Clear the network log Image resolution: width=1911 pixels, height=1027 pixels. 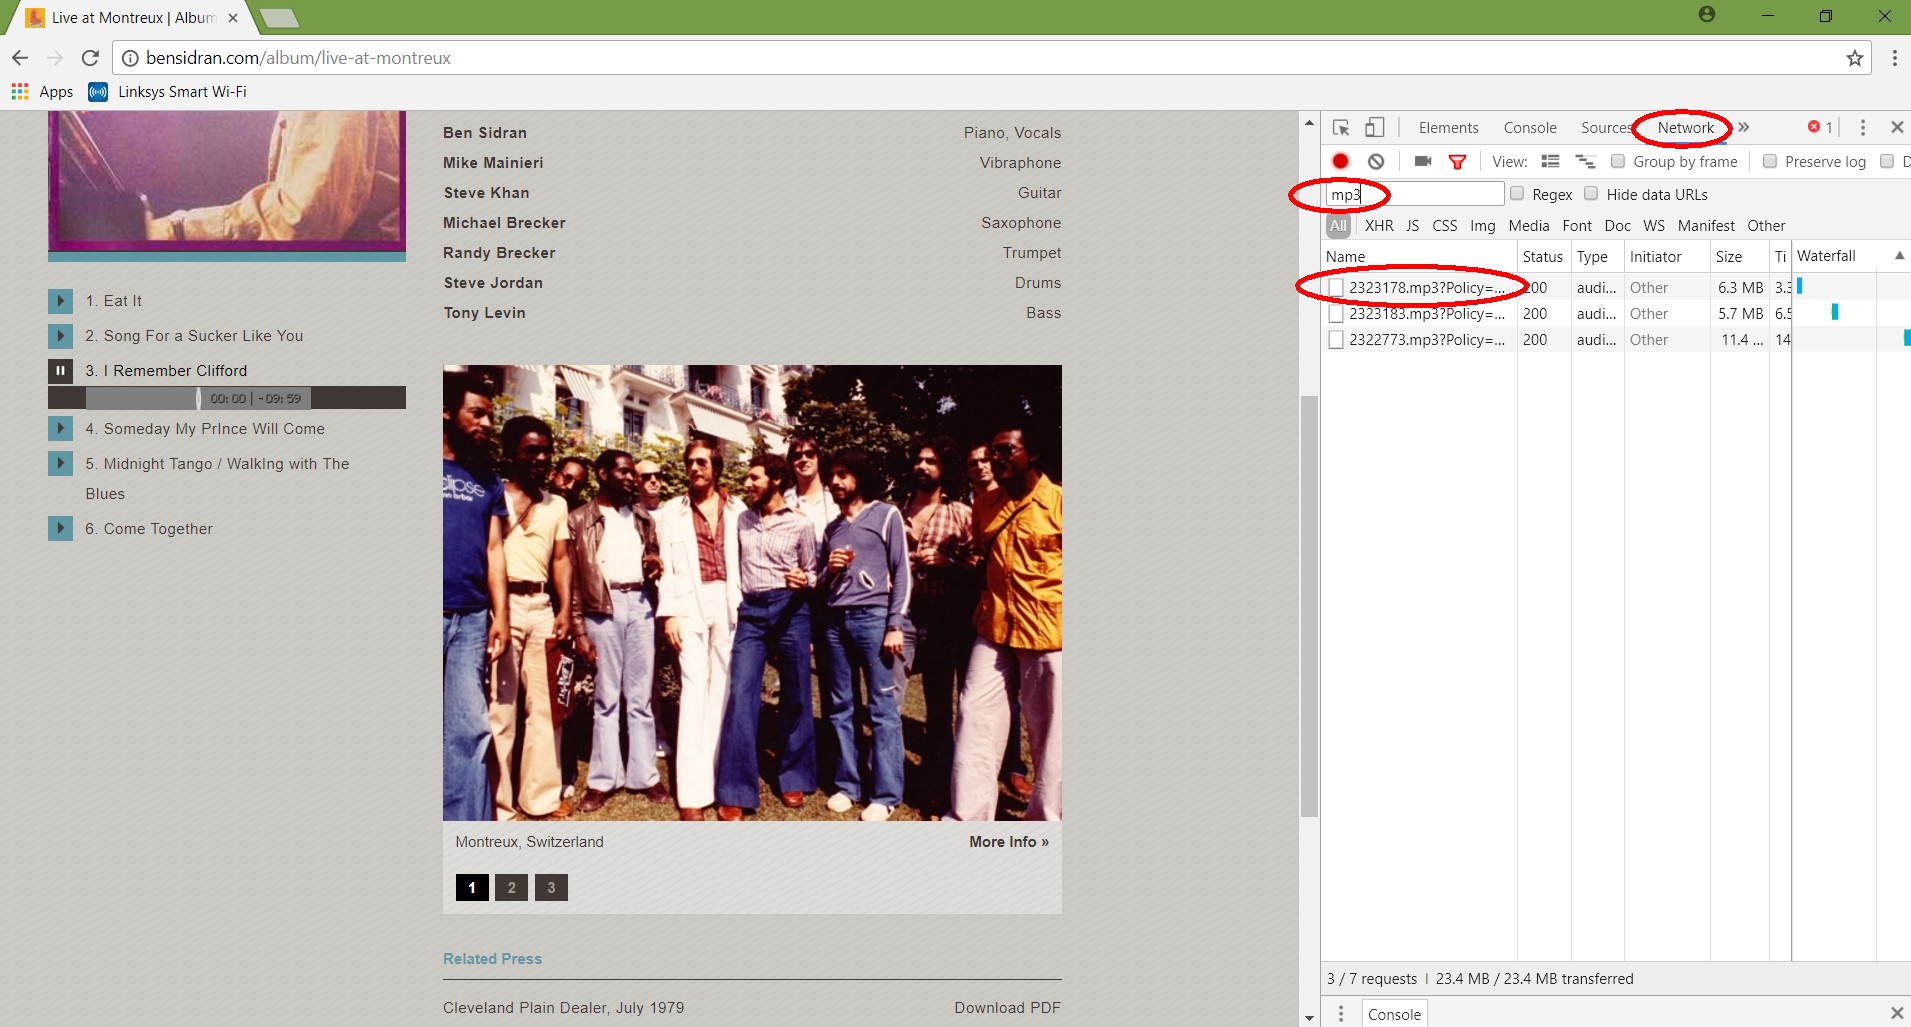pos(1376,161)
